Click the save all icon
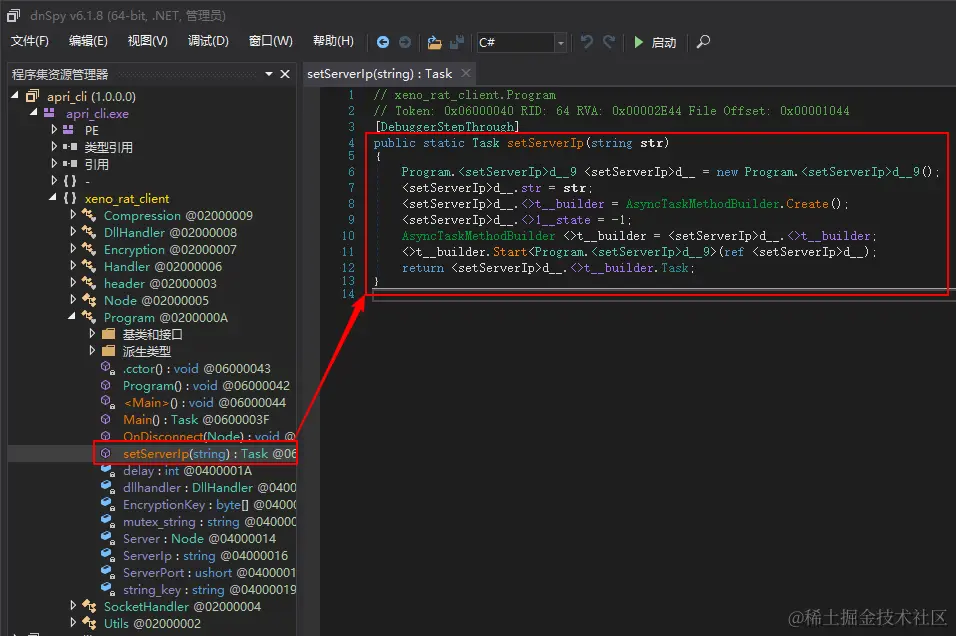The height and width of the screenshot is (636, 956). [457, 42]
